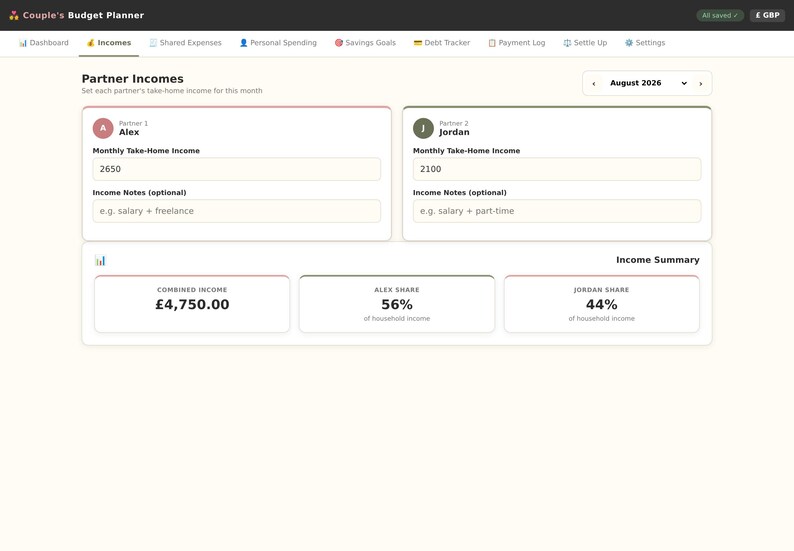Click the Payment Log clipboard icon
The width and height of the screenshot is (794, 551).
[x=492, y=43]
